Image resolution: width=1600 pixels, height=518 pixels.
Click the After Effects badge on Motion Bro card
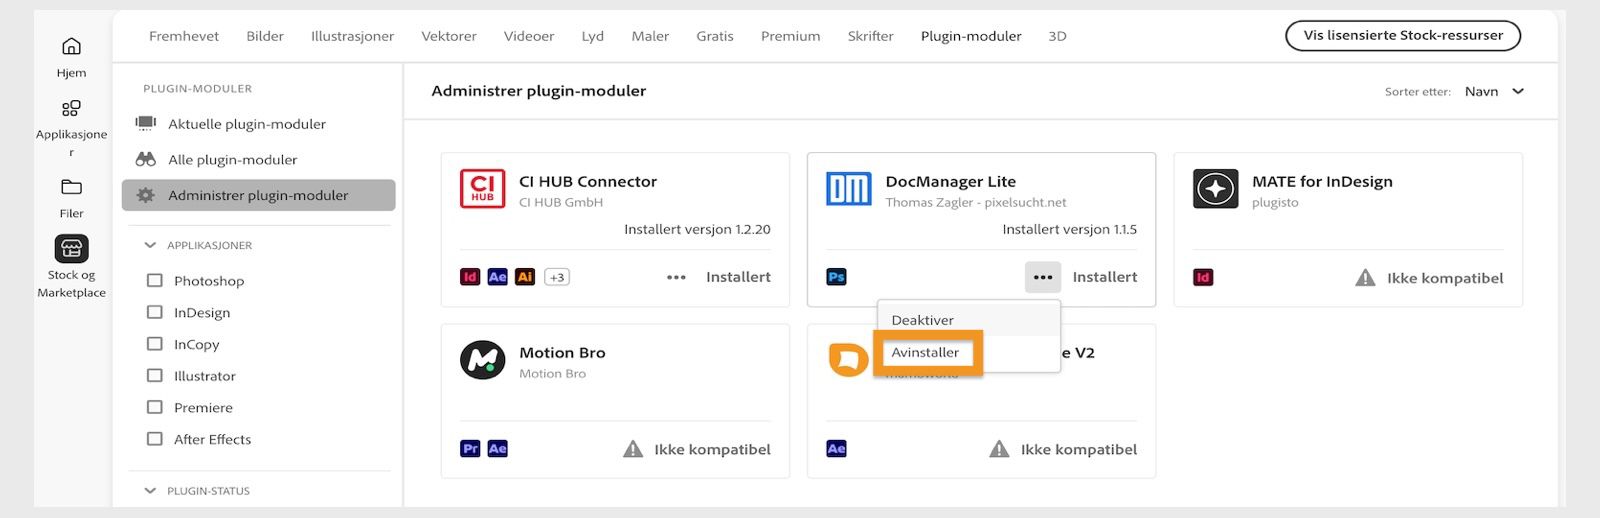tap(497, 449)
